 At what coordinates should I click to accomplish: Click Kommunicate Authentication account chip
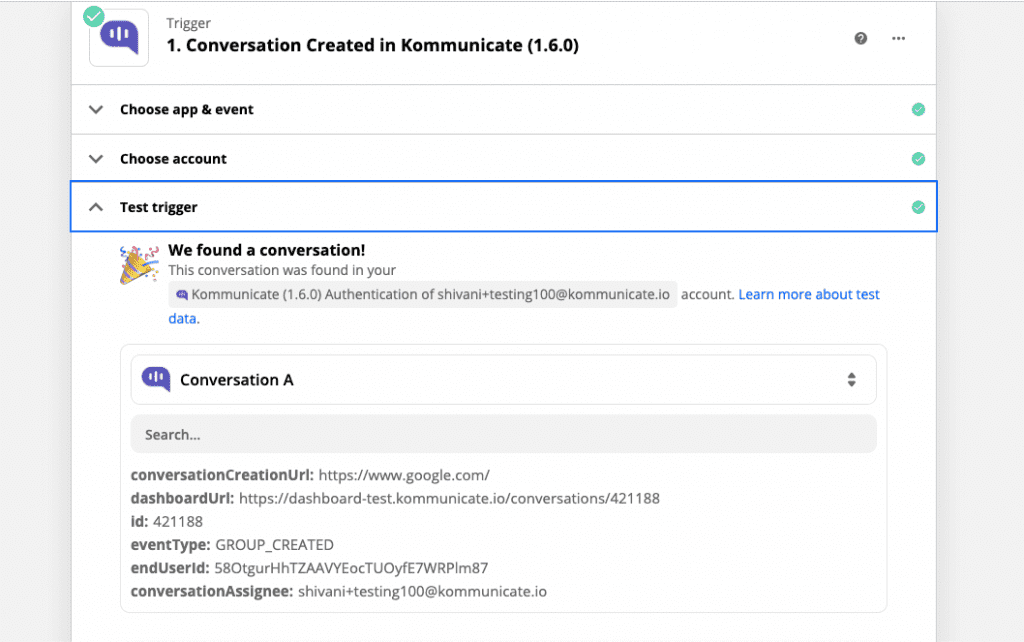pos(423,295)
